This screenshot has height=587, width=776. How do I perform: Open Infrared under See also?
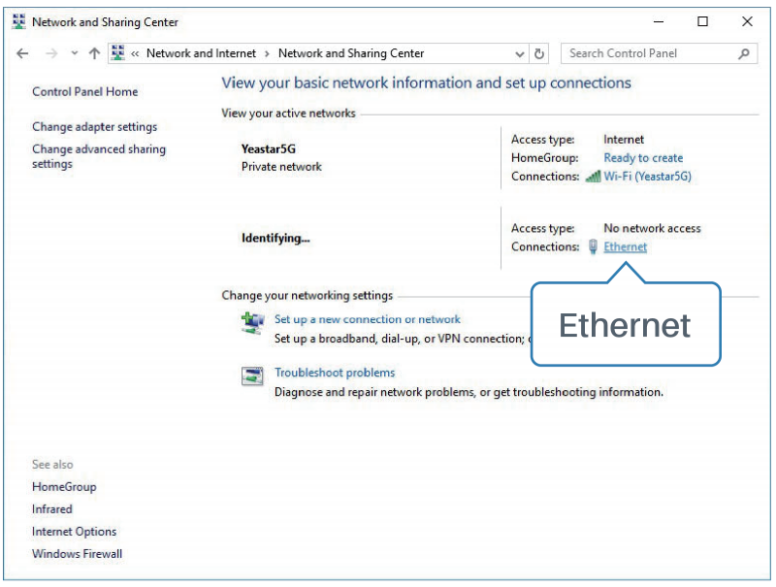52,509
